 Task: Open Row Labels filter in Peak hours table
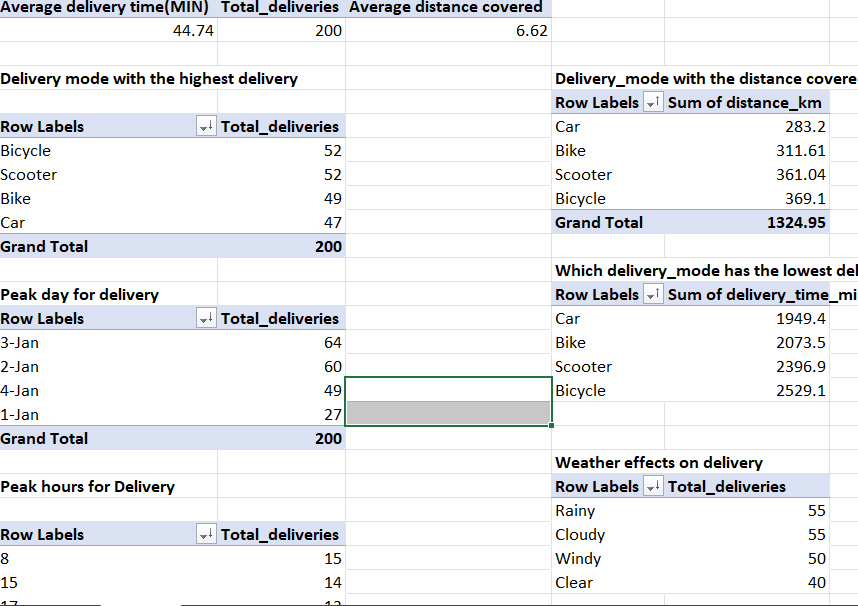pyautogui.click(x=206, y=534)
